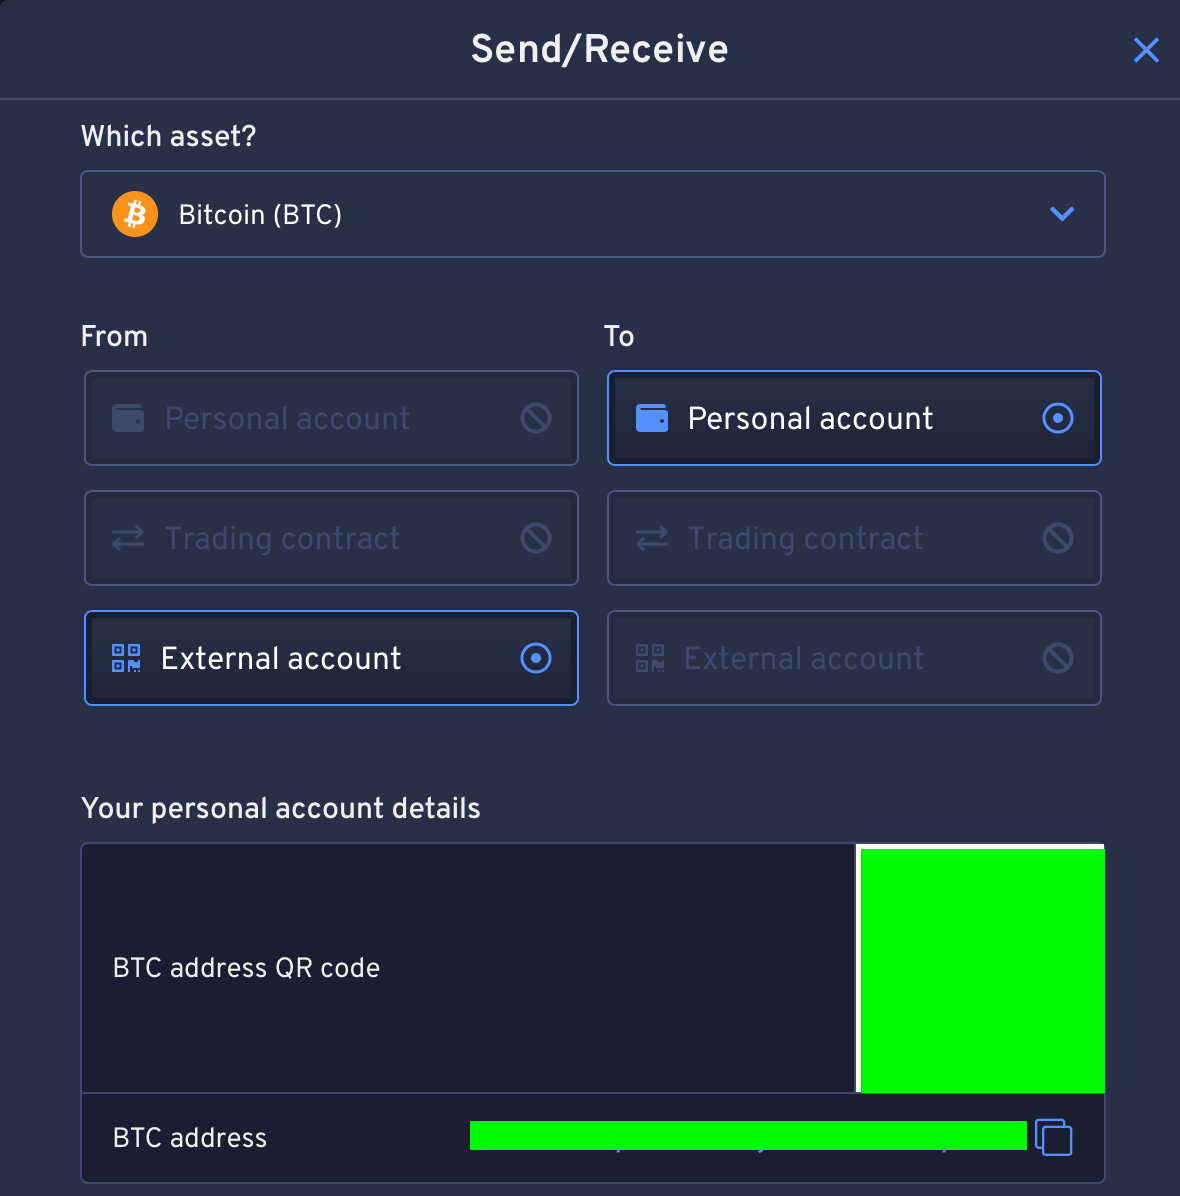Open the Bitcoin (BTC) asset selector

click(x=593, y=214)
